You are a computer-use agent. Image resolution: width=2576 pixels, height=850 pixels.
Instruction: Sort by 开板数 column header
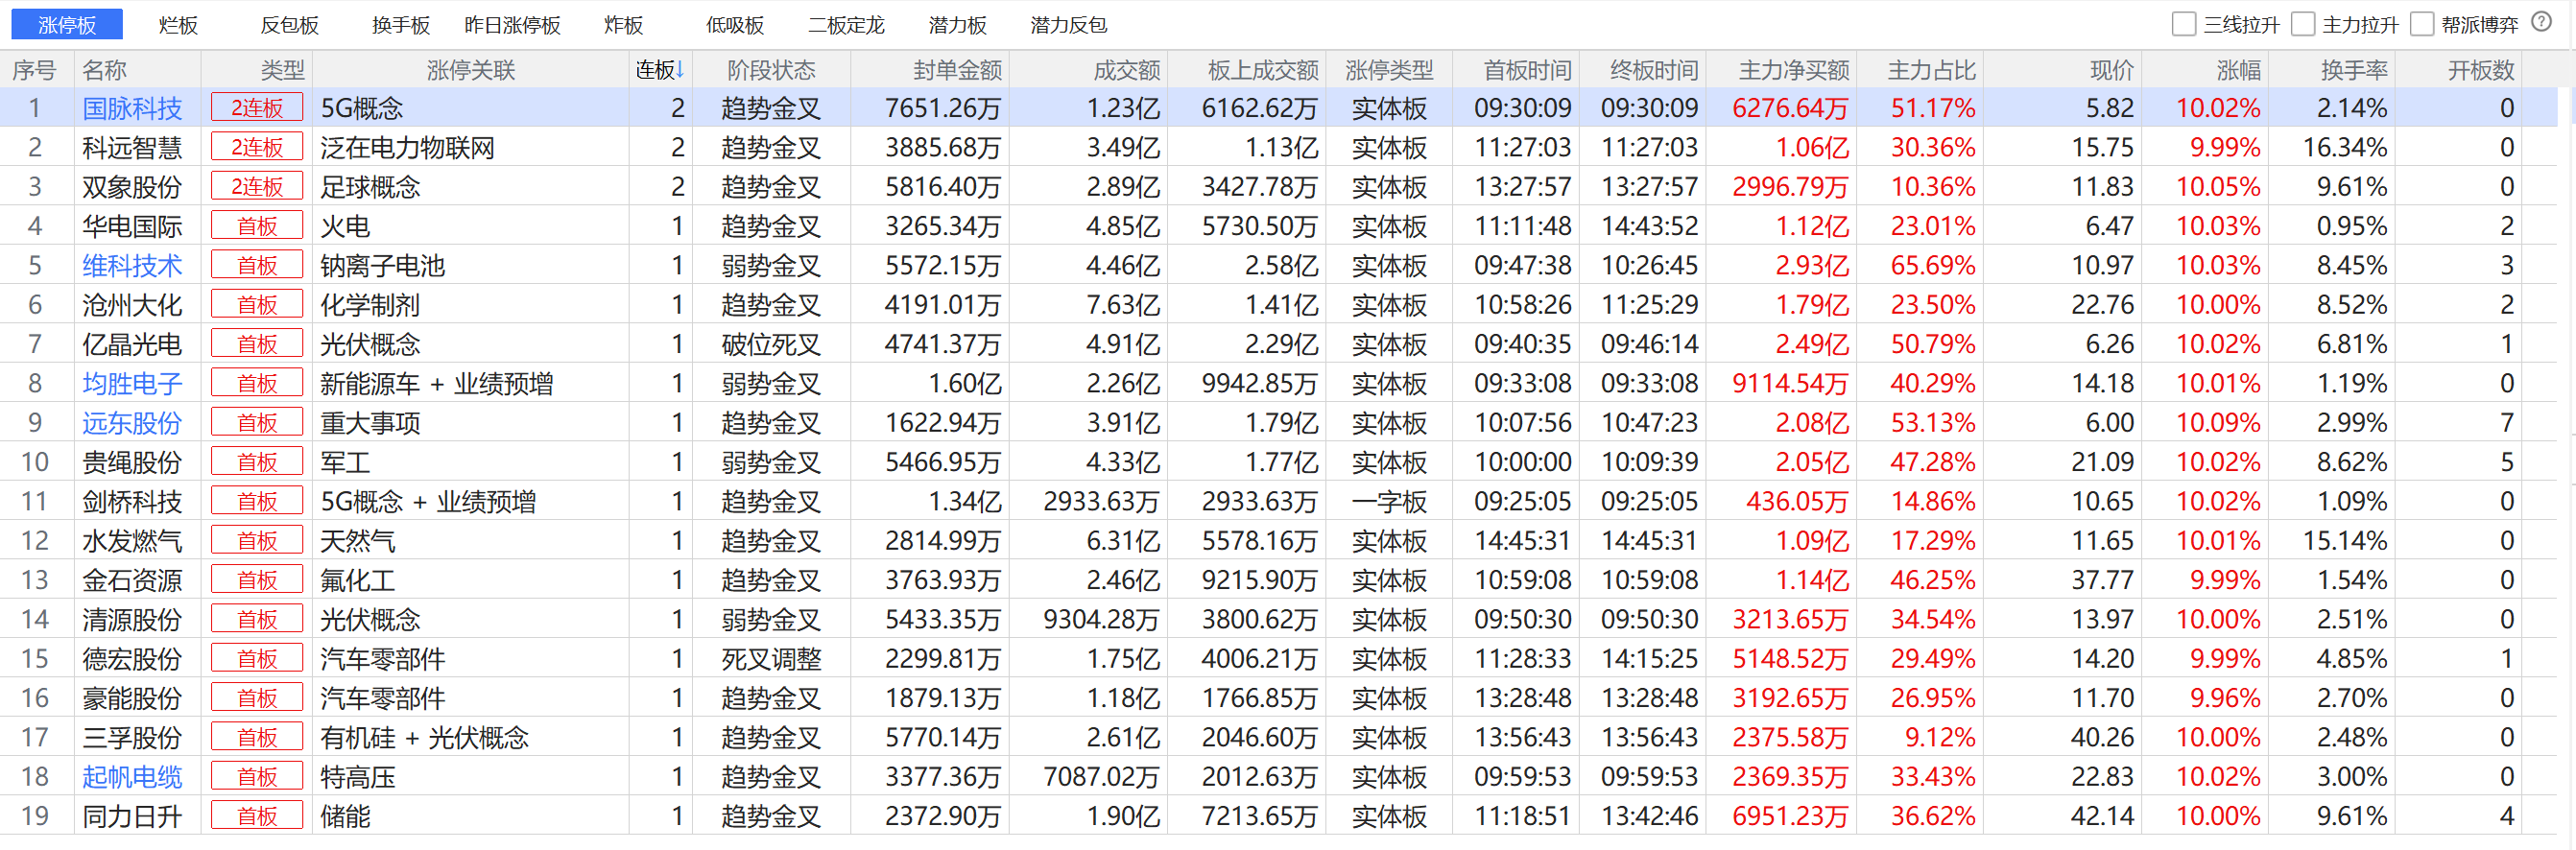(x=2481, y=70)
